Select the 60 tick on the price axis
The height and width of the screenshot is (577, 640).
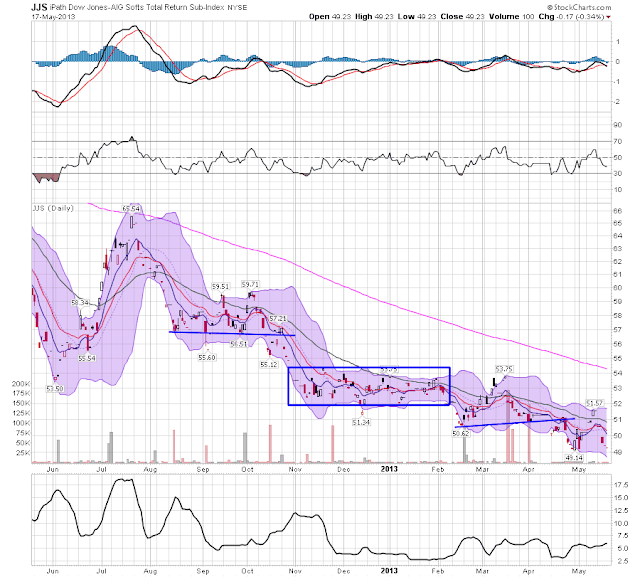[x=618, y=288]
